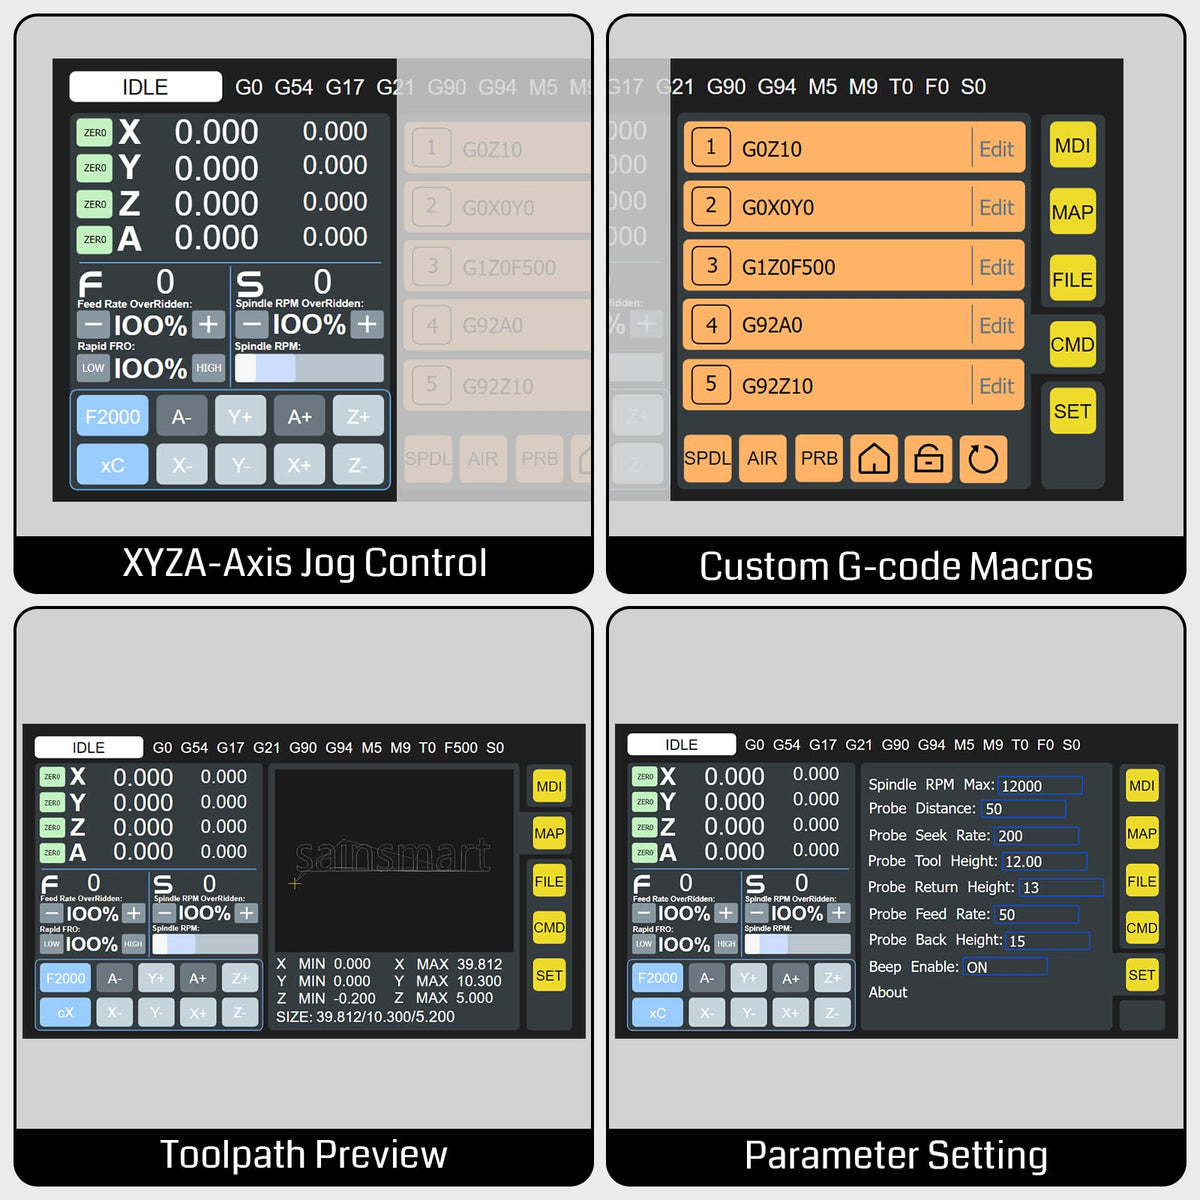The height and width of the screenshot is (1200, 1200).
Task: Increase feed rate override in Toolpath Preview panel
Action: tap(134, 913)
